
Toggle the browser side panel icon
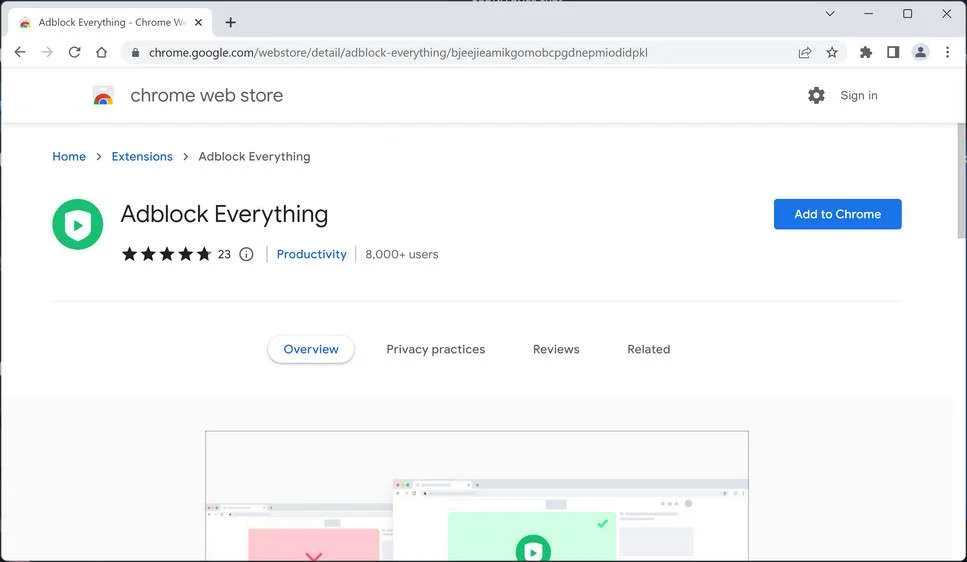tap(893, 52)
